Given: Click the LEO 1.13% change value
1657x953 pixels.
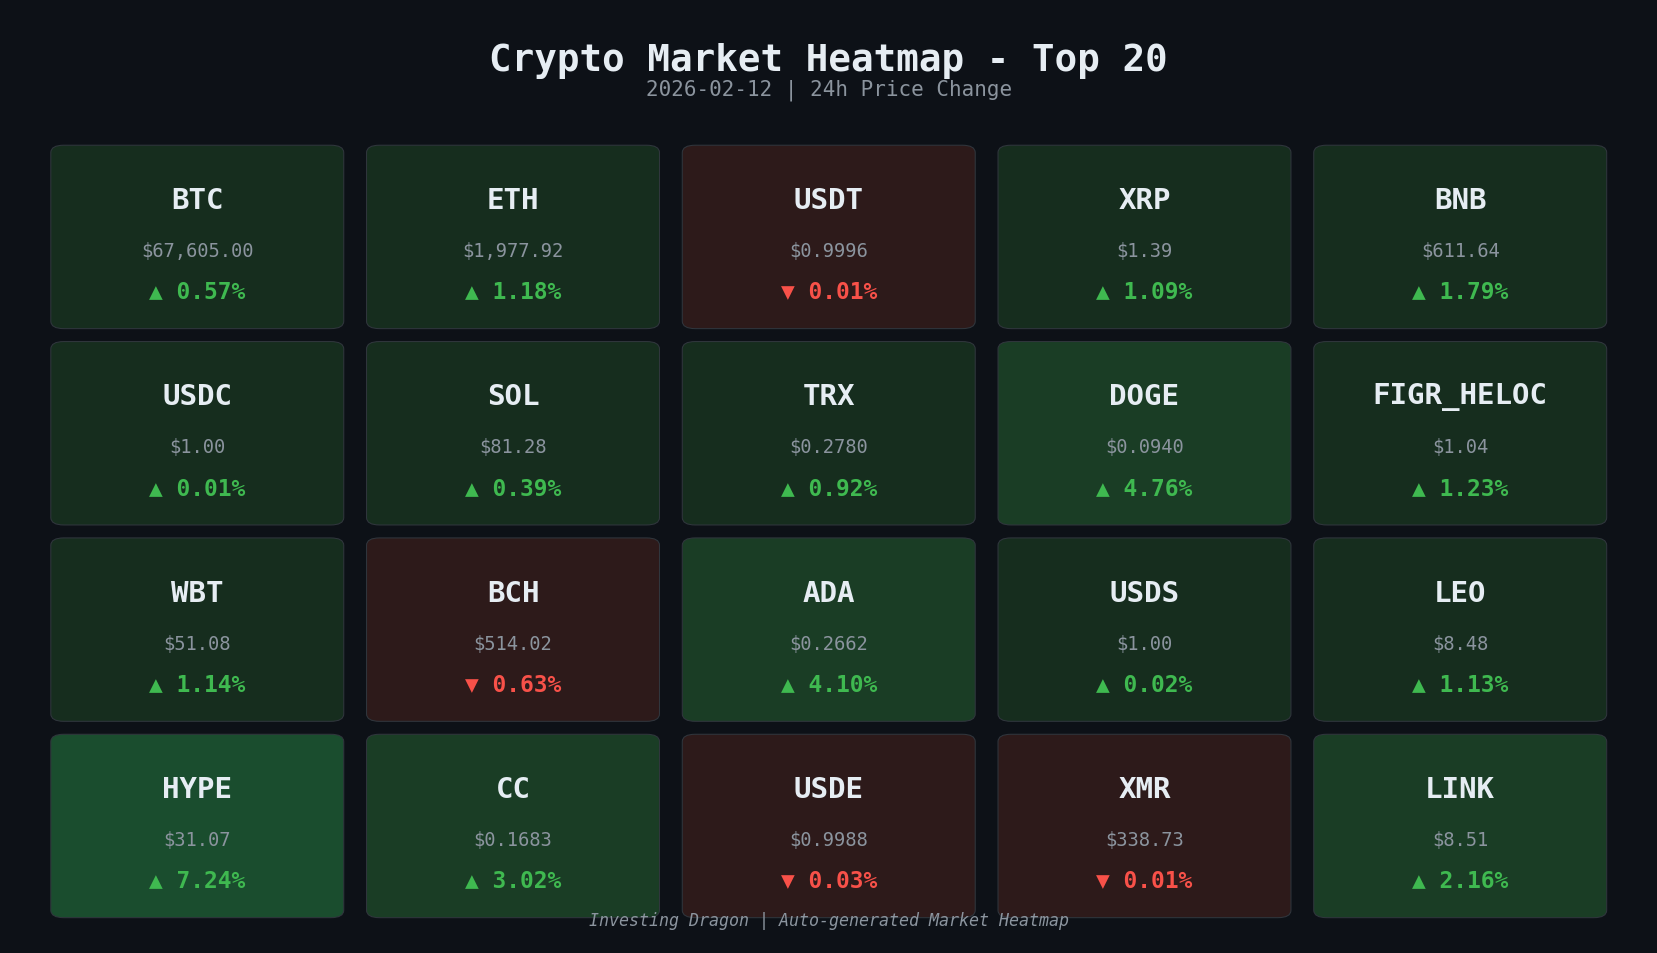Looking at the screenshot, I should [1473, 685].
